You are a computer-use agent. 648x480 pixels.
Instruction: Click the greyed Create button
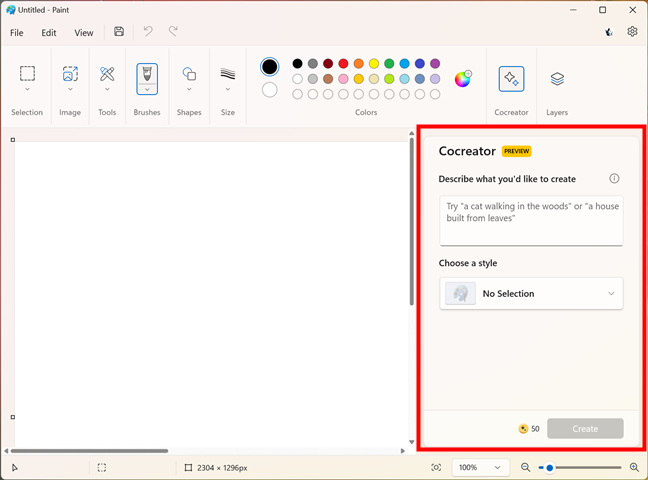click(x=585, y=429)
